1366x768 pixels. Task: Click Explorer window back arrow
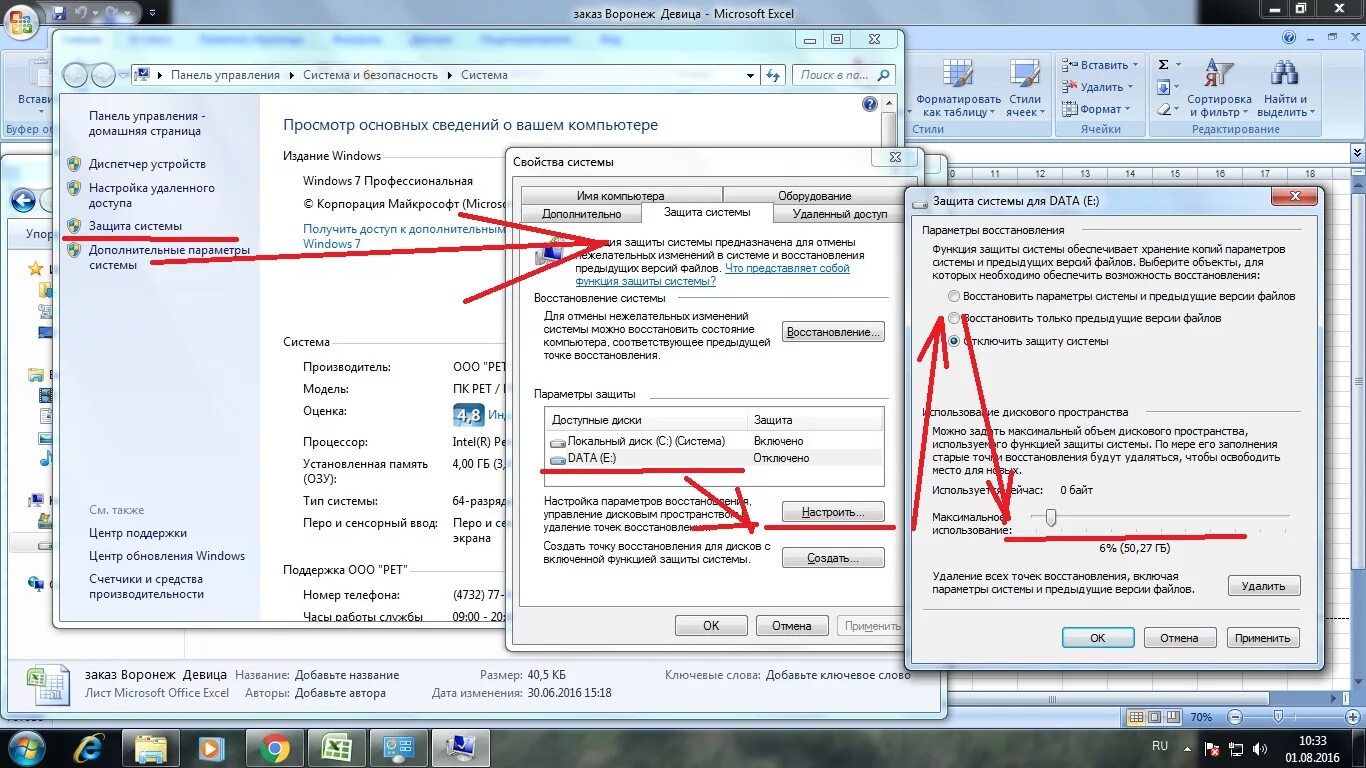23,201
